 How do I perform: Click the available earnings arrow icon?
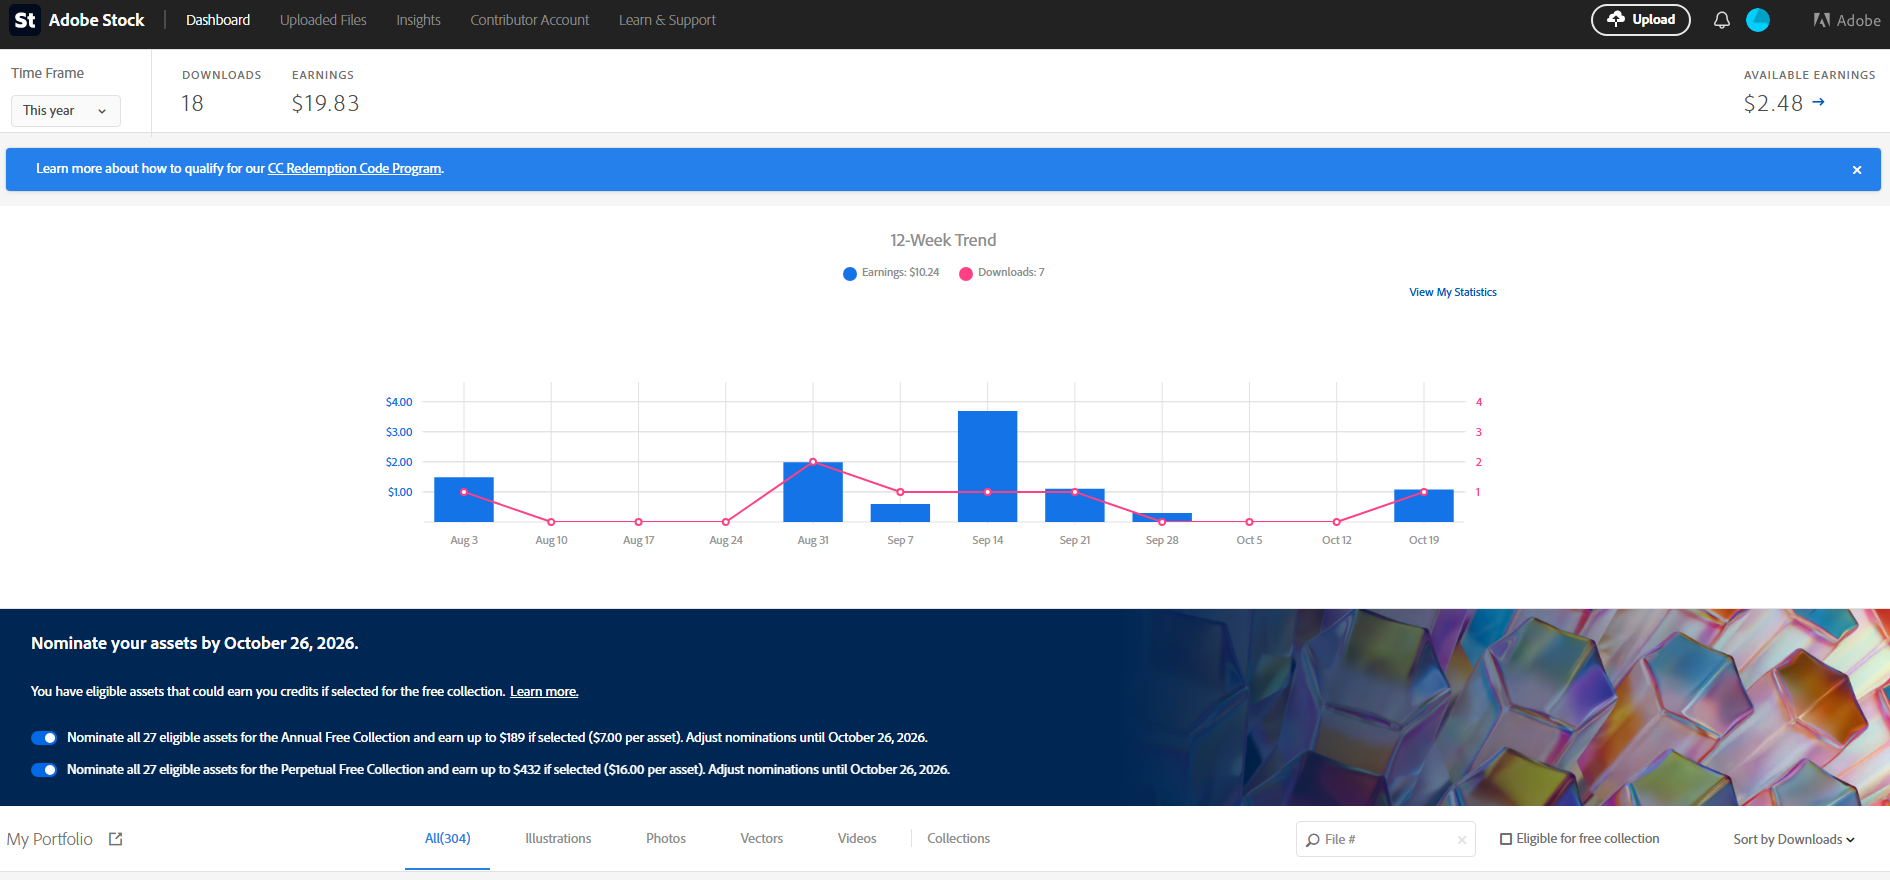point(1818,102)
